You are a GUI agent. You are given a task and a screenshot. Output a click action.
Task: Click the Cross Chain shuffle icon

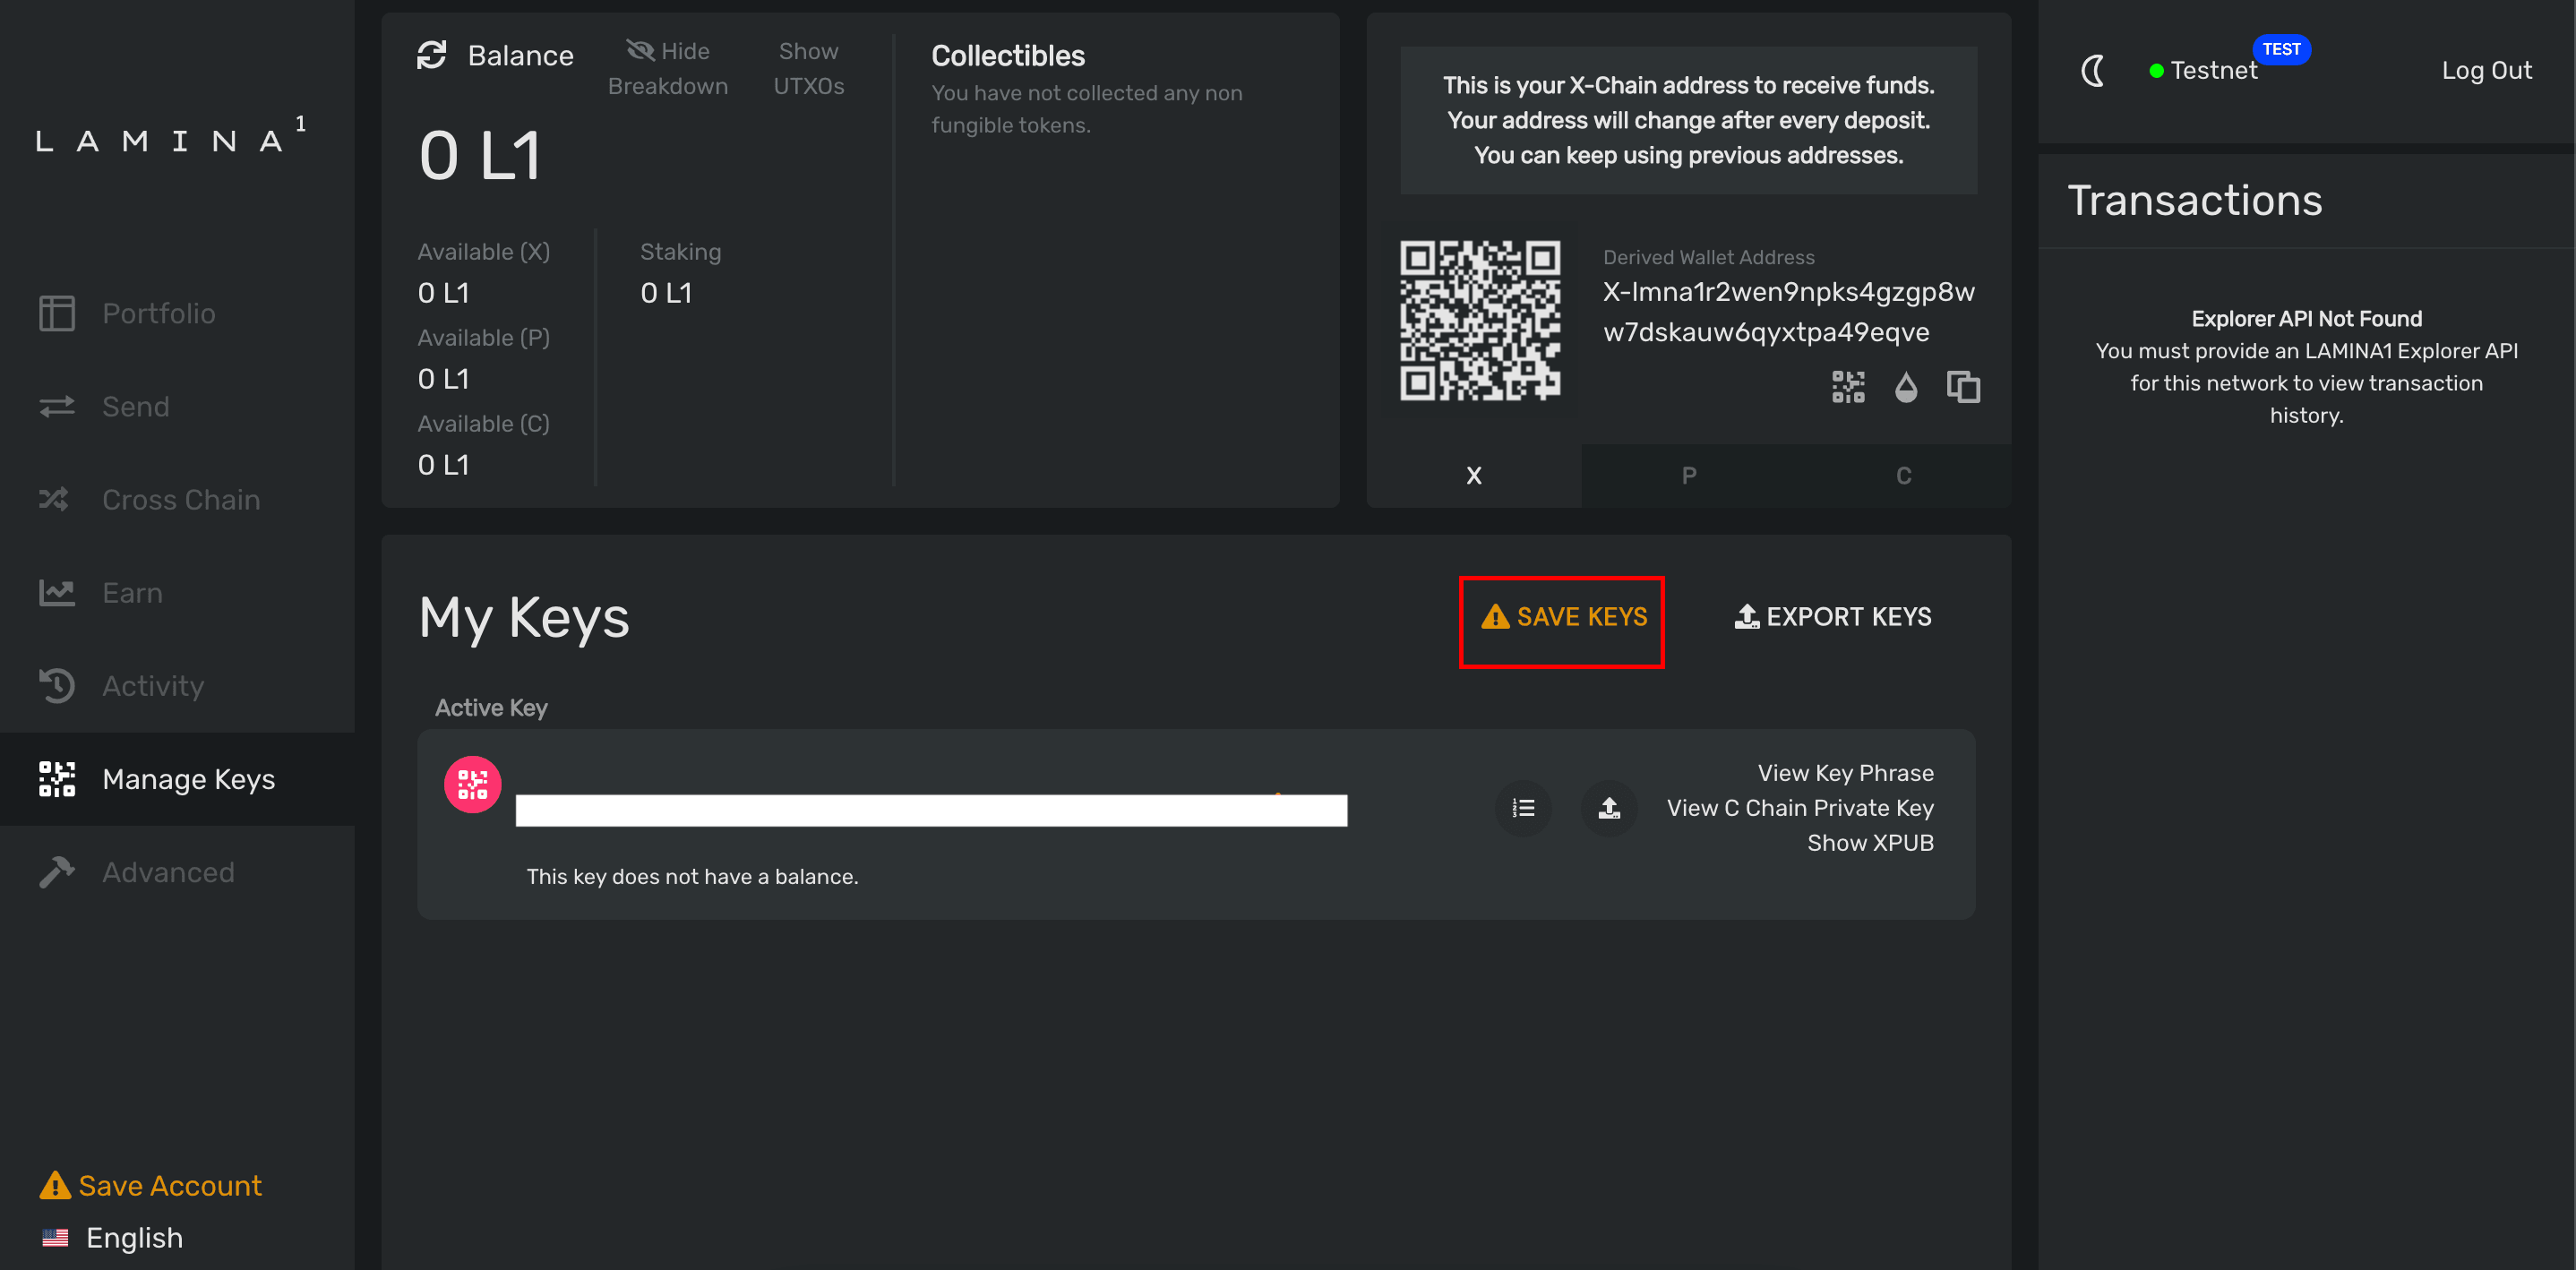point(54,498)
